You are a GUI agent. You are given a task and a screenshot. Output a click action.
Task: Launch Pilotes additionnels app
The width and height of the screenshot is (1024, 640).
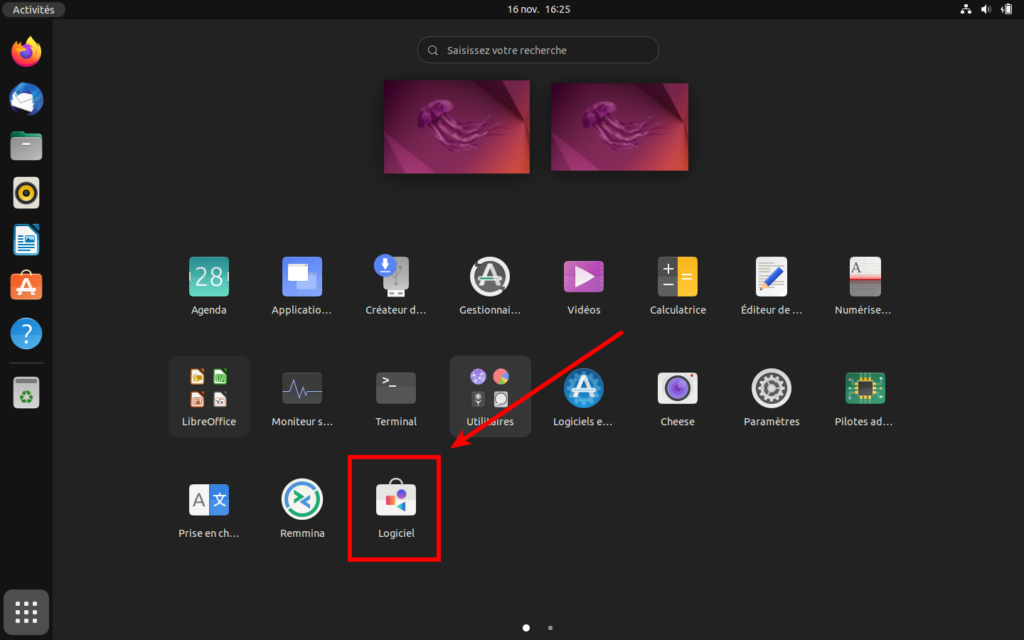(864, 388)
